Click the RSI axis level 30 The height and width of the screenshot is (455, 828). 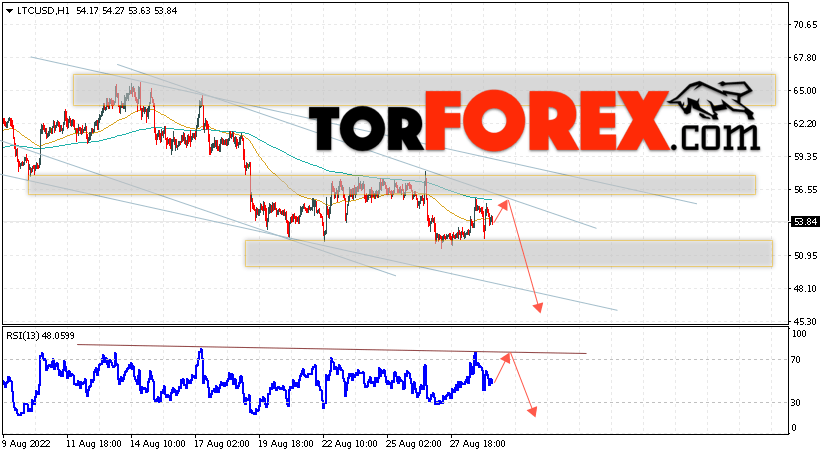point(796,403)
